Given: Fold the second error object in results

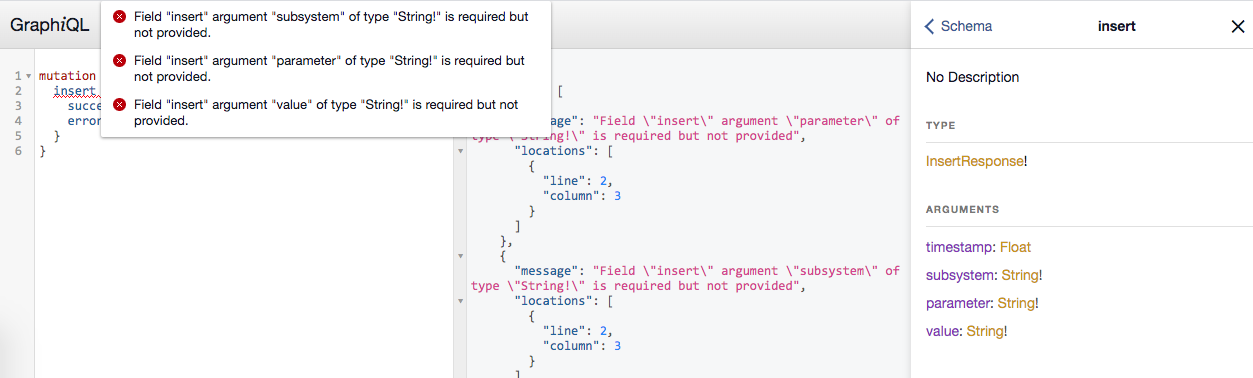Looking at the screenshot, I should (460, 256).
